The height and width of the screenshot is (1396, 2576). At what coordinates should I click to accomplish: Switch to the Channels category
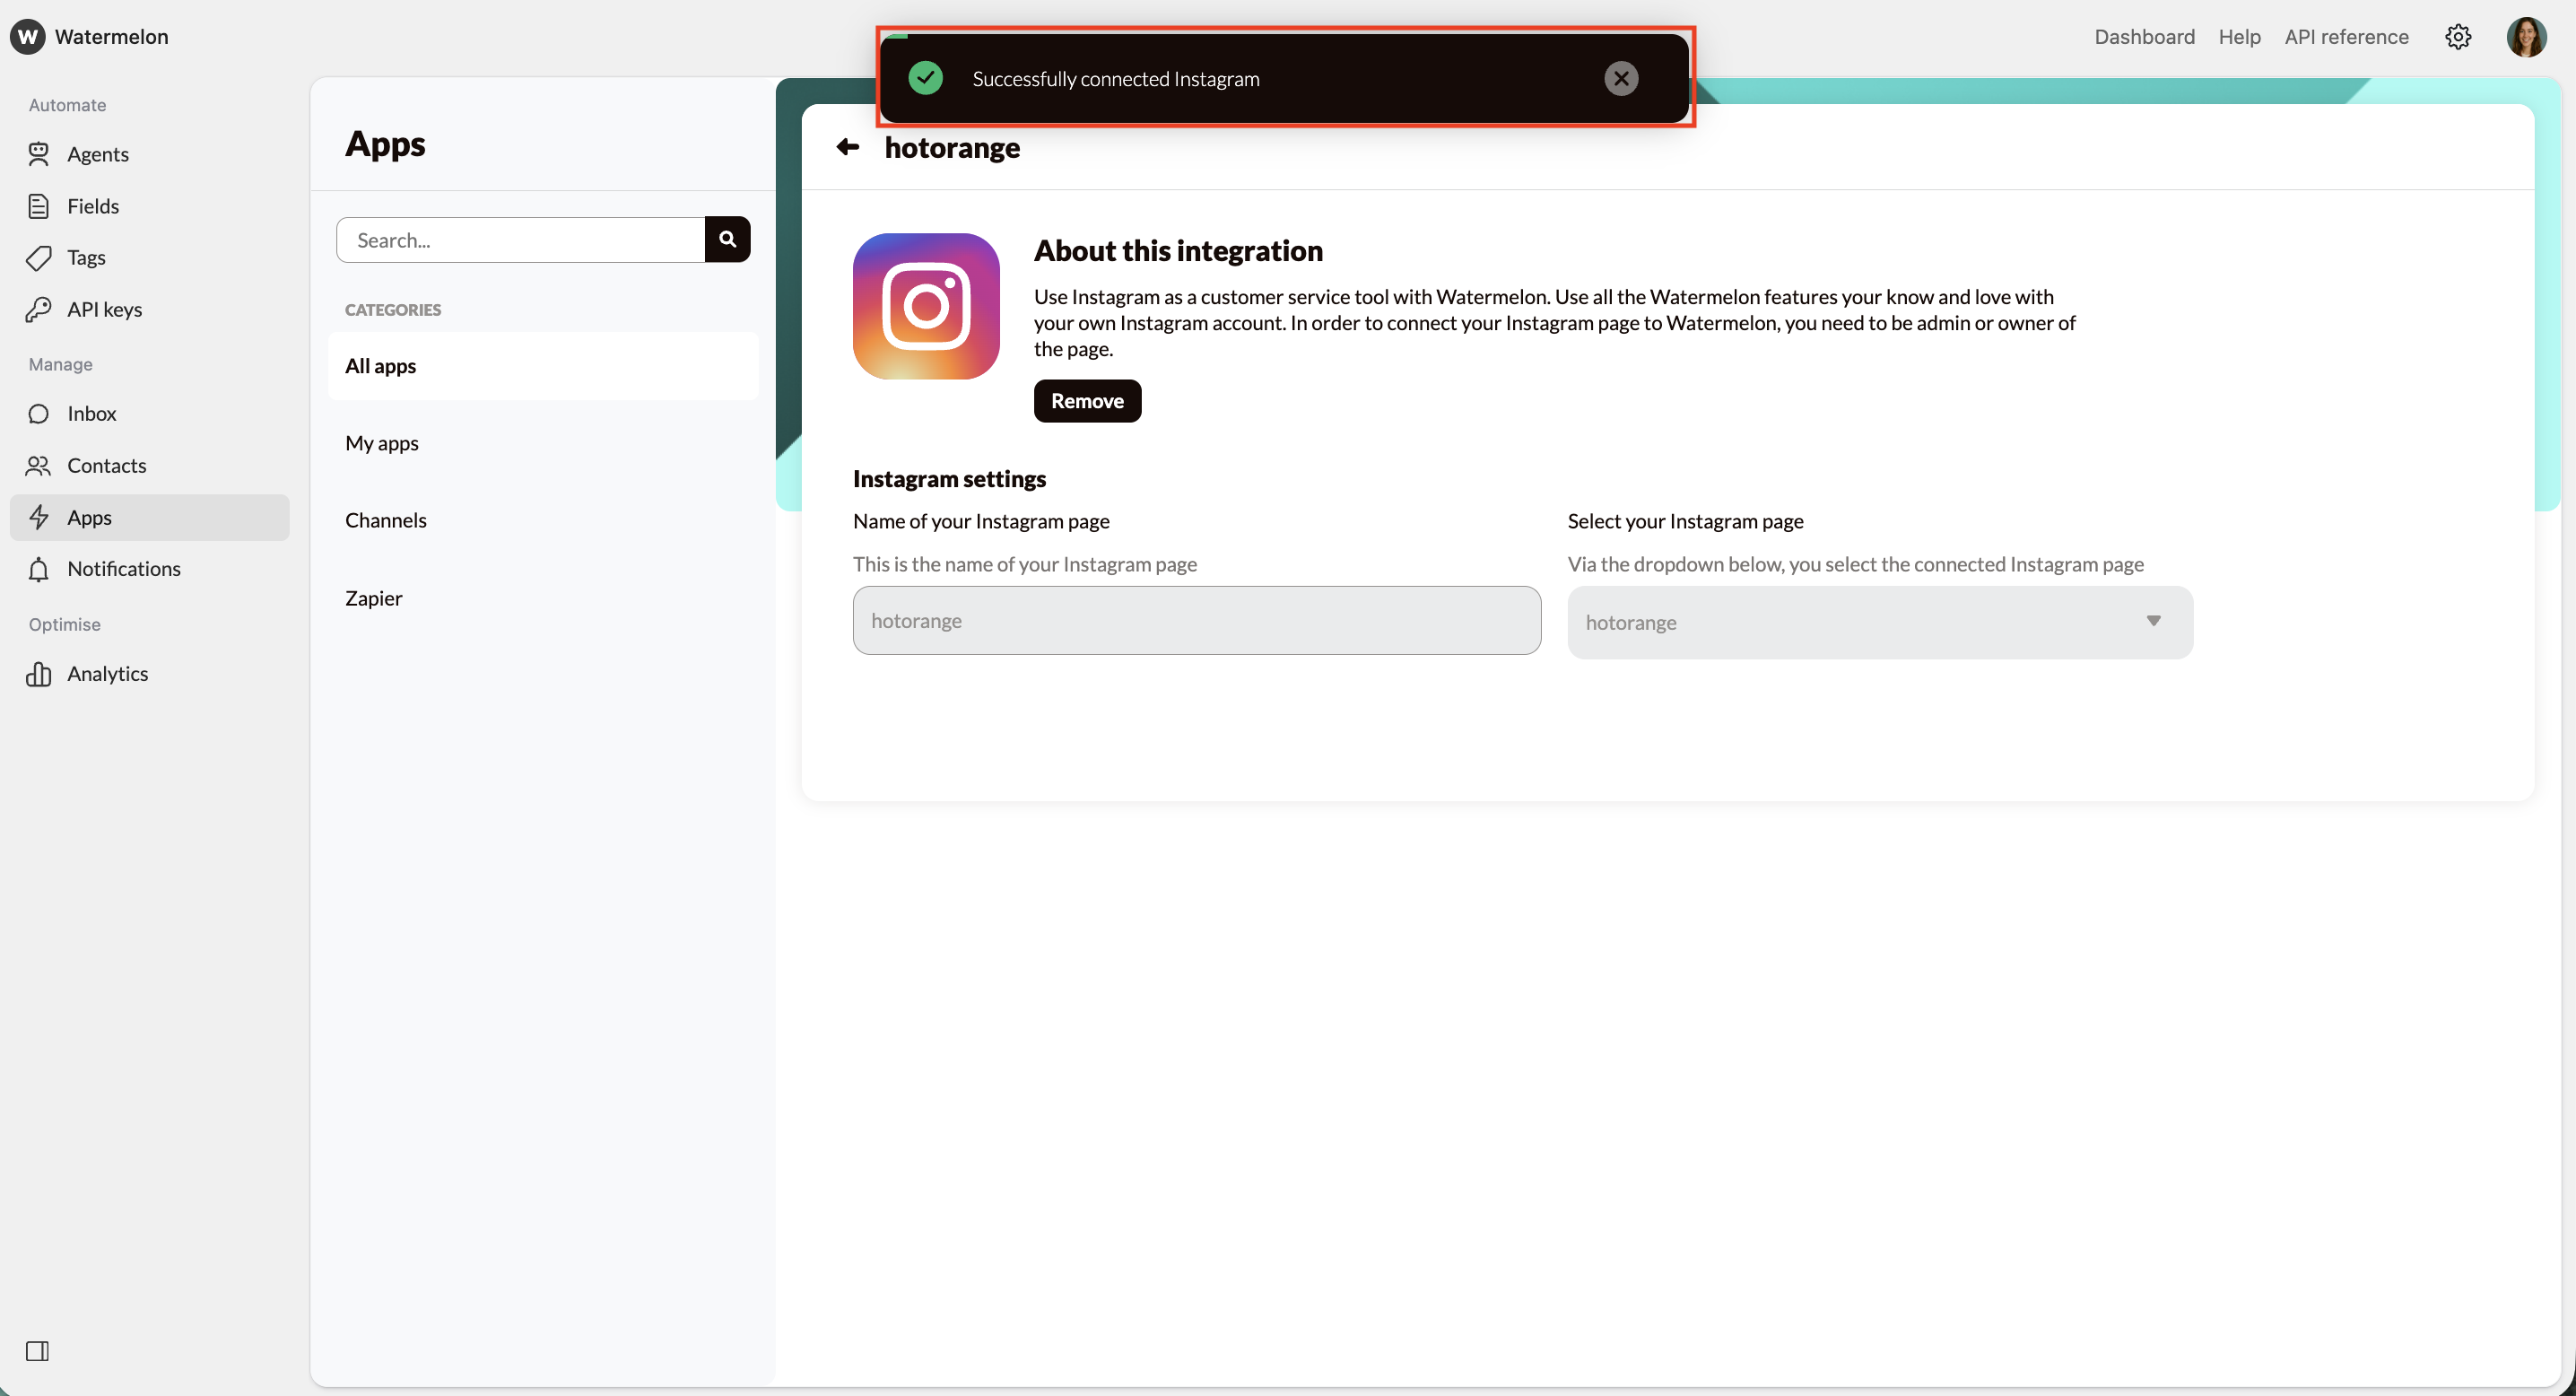tap(386, 519)
